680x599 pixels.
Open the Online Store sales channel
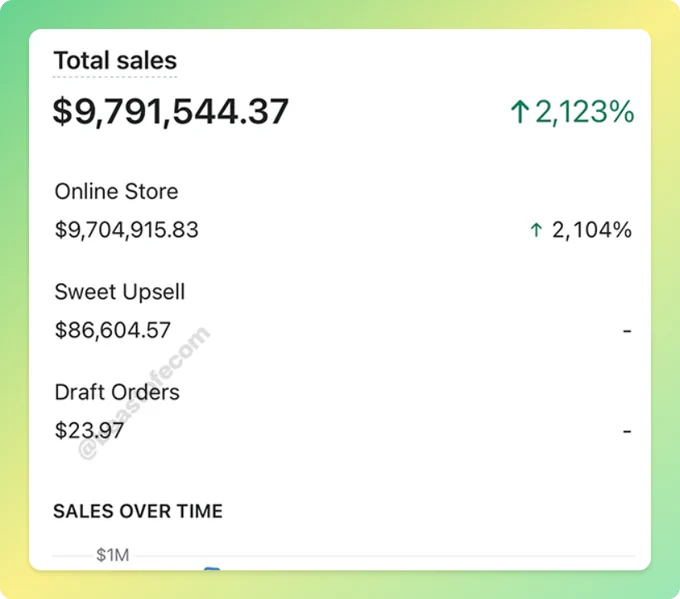tap(116, 191)
